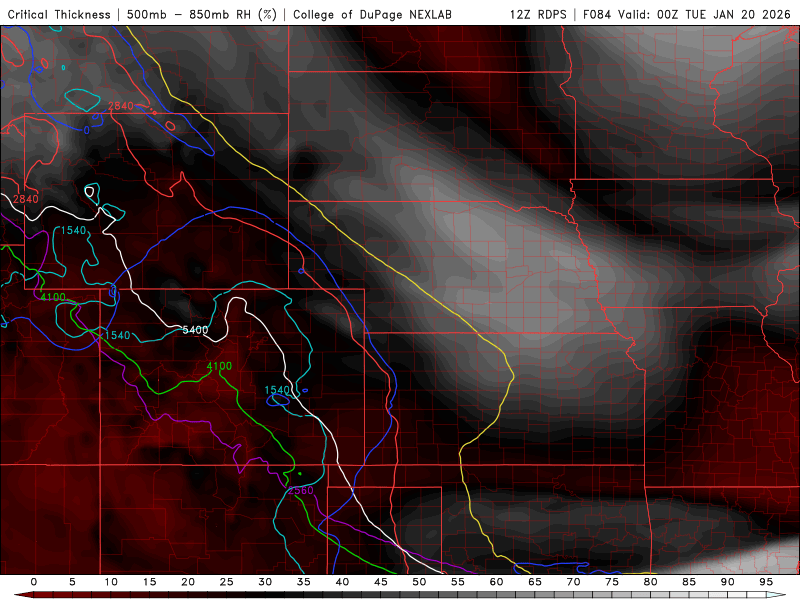Click the "70" tick label on the color bar
This screenshot has height=600, width=800.
pos(573,582)
